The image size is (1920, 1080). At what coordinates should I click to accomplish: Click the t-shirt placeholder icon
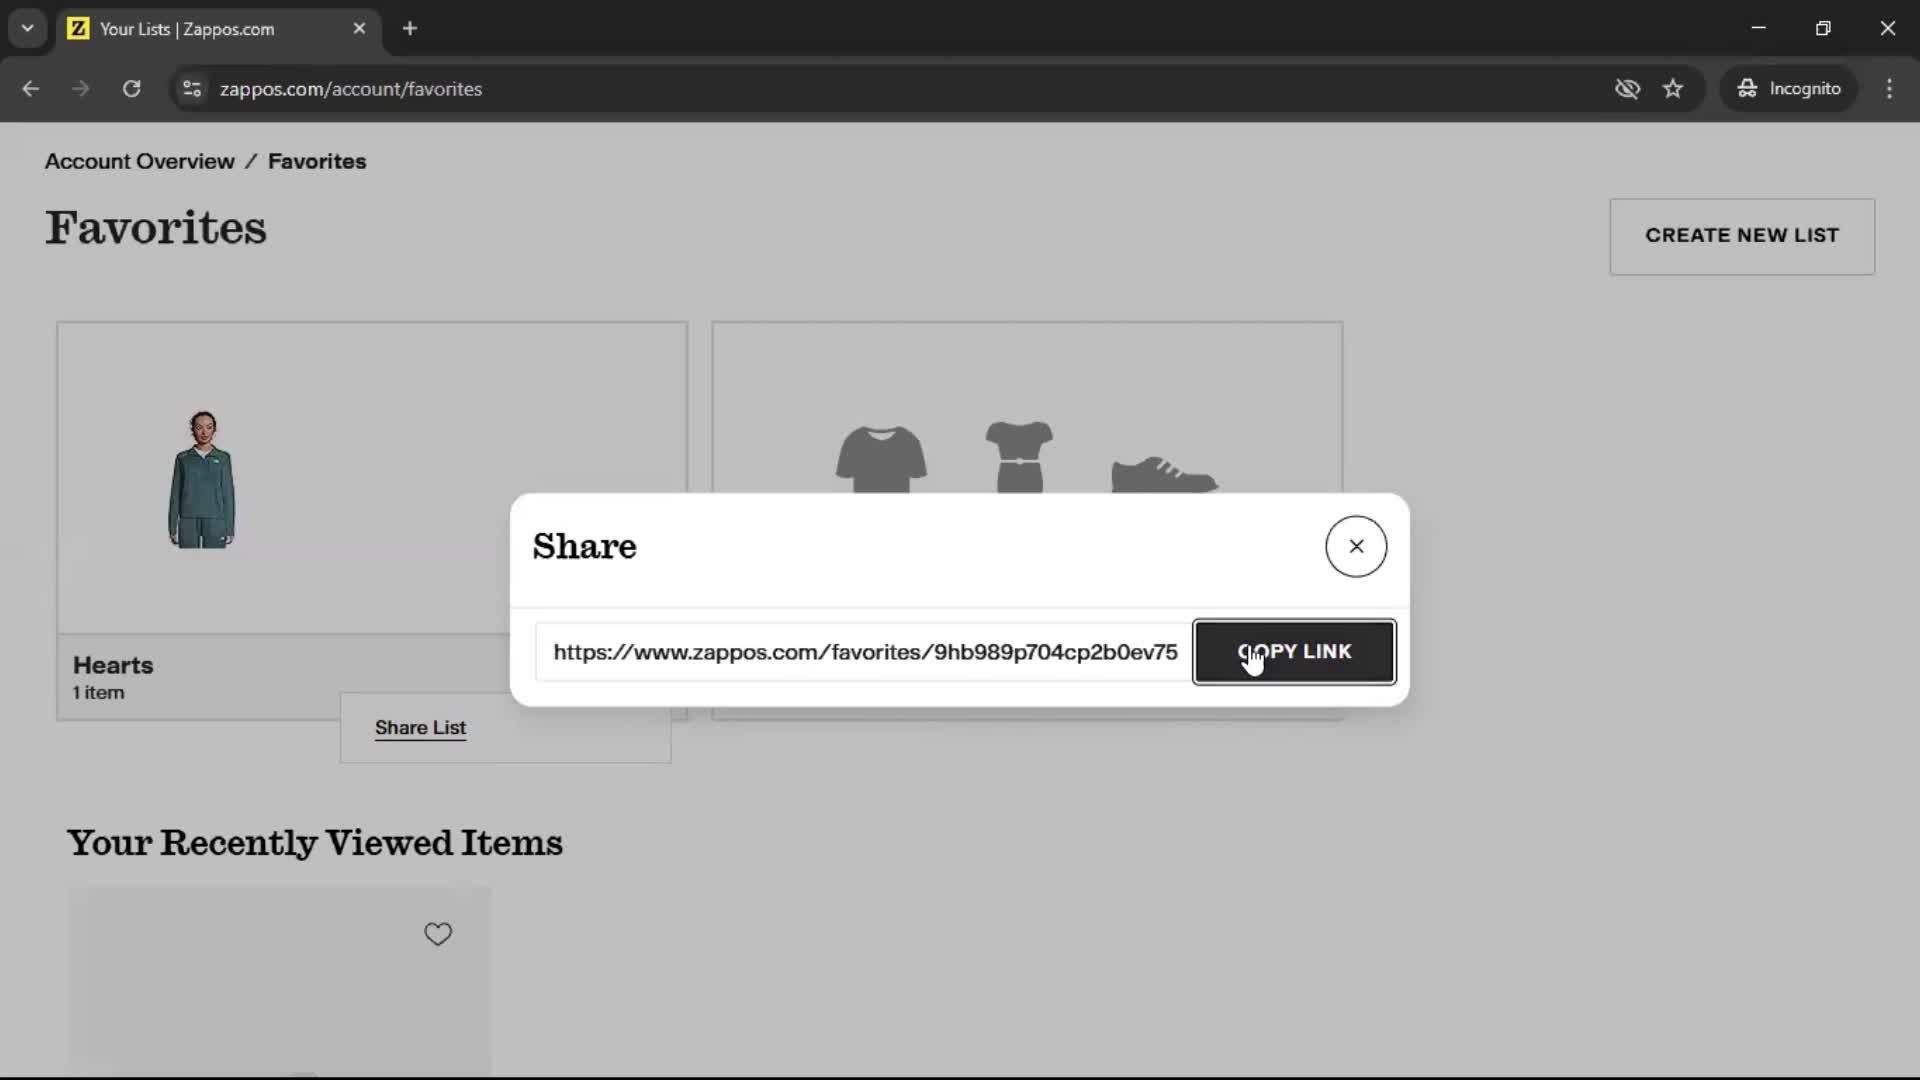coord(881,459)
